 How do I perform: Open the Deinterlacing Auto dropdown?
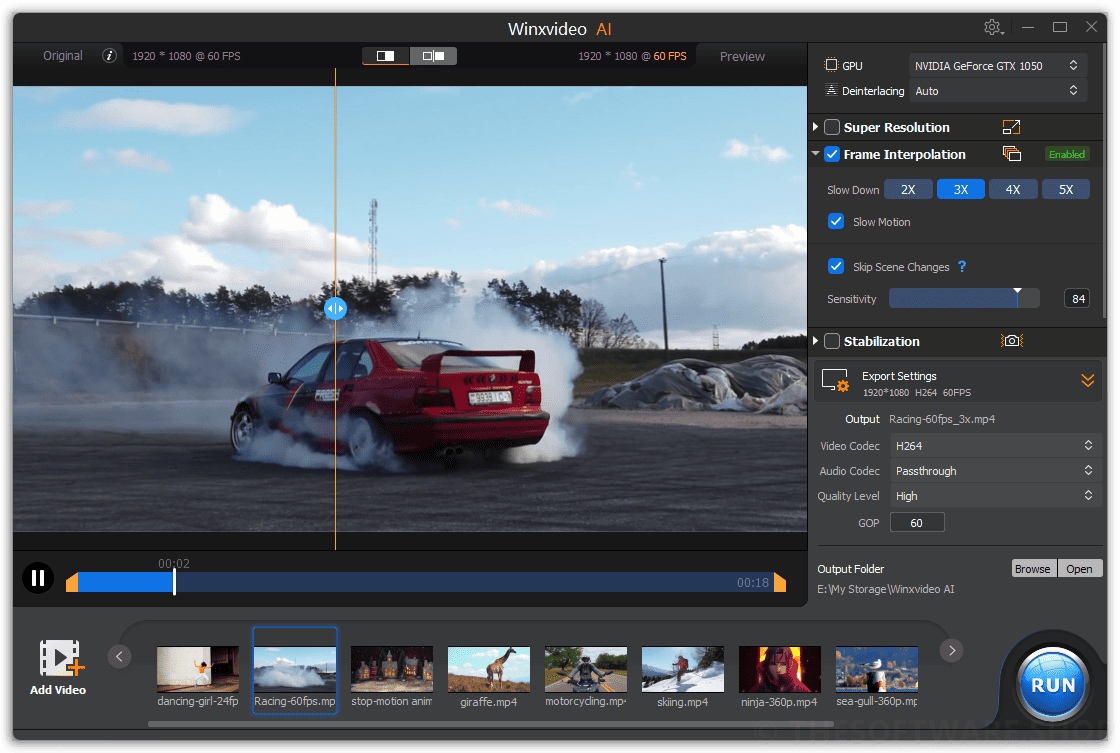tap(998, 90)
